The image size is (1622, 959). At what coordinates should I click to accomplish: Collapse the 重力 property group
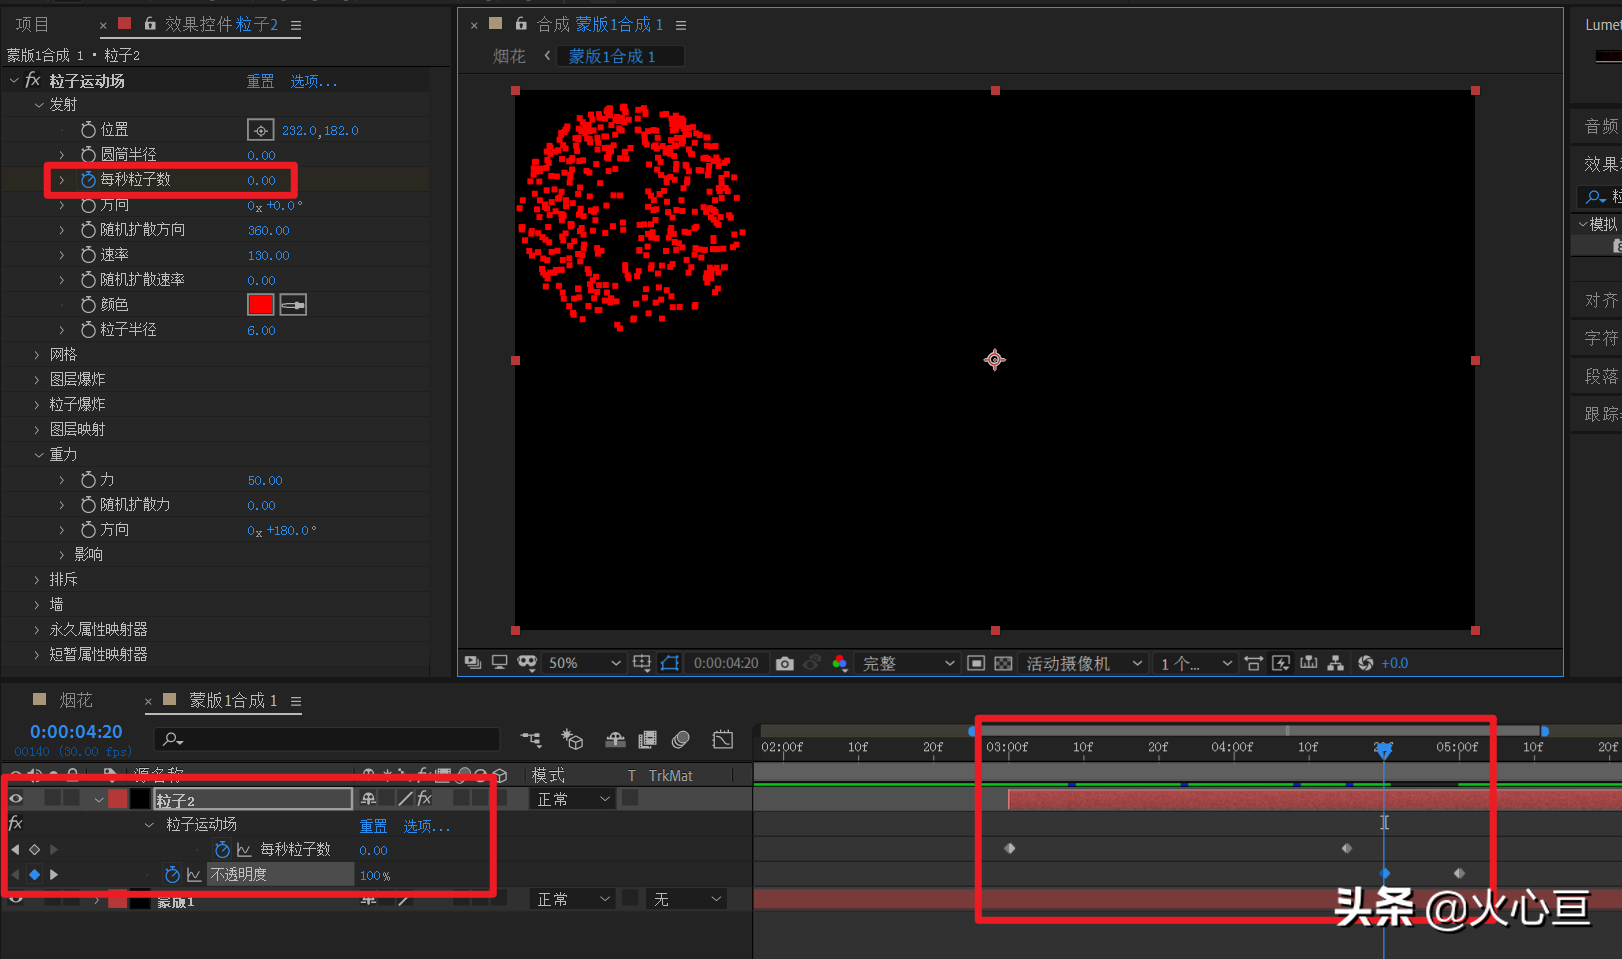(39, 455)
